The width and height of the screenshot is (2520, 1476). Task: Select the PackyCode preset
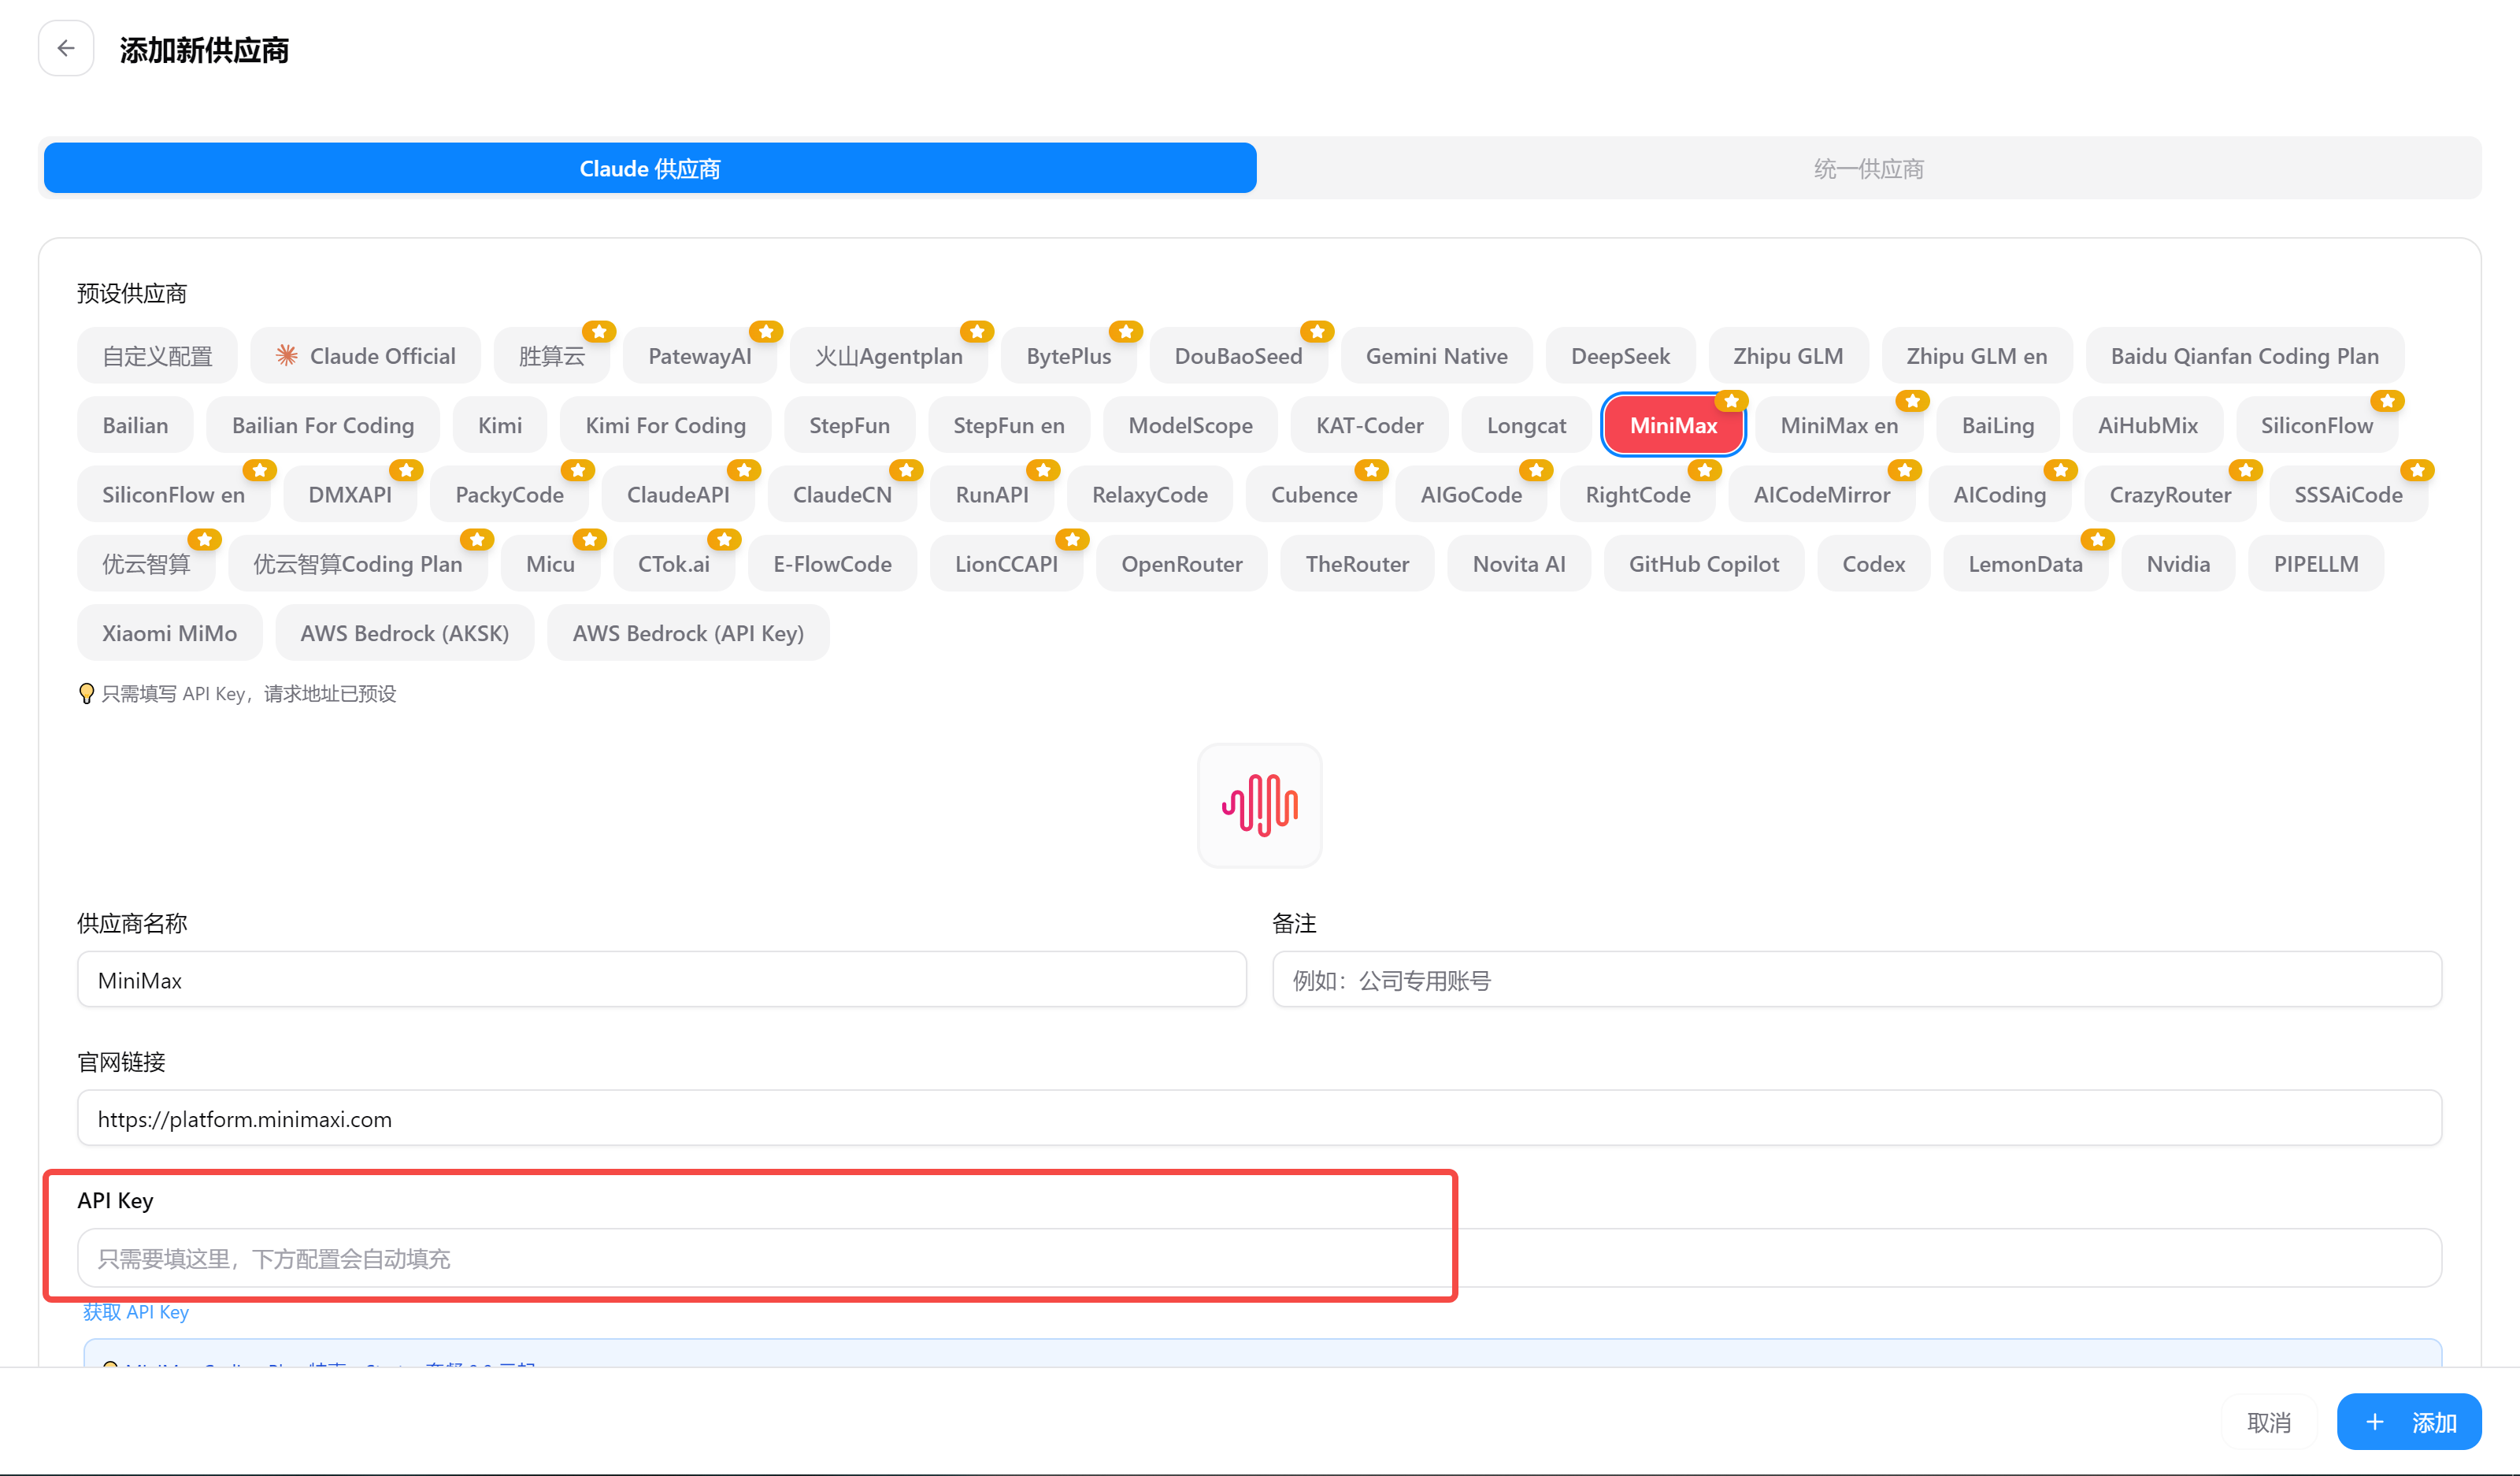point(510,494)
